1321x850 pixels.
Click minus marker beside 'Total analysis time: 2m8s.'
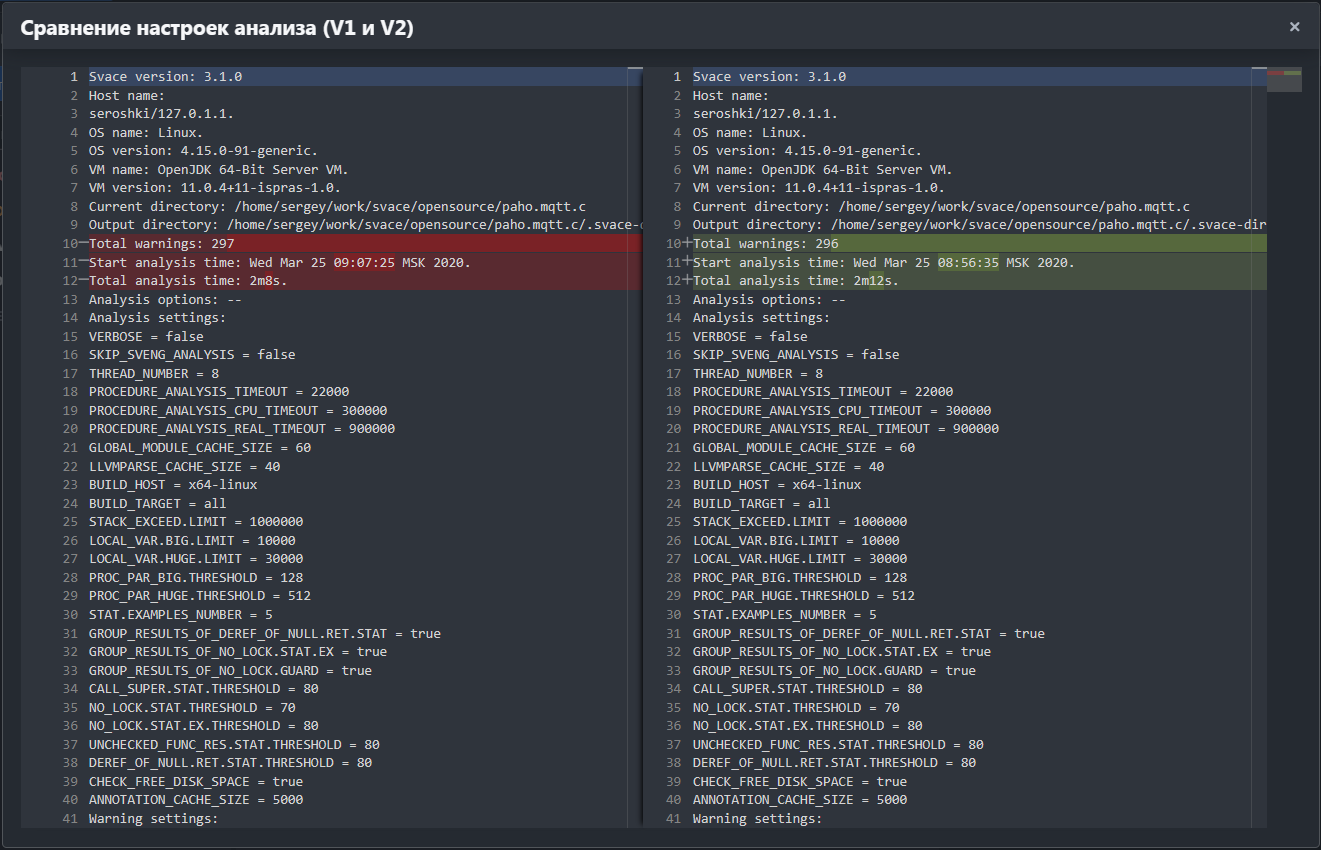point(84,281)
